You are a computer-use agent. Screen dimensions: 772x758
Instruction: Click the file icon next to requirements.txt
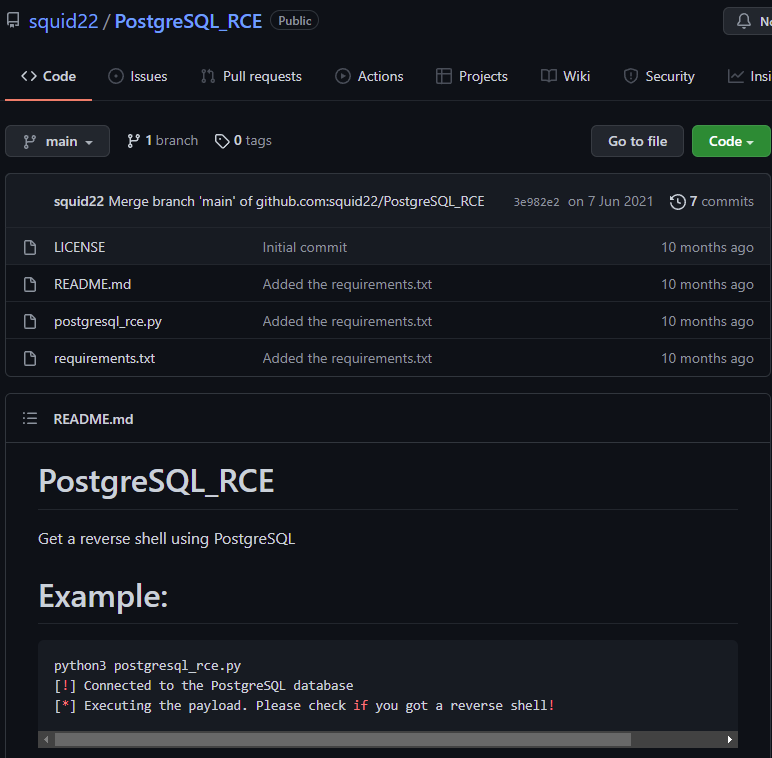(30, 358)
